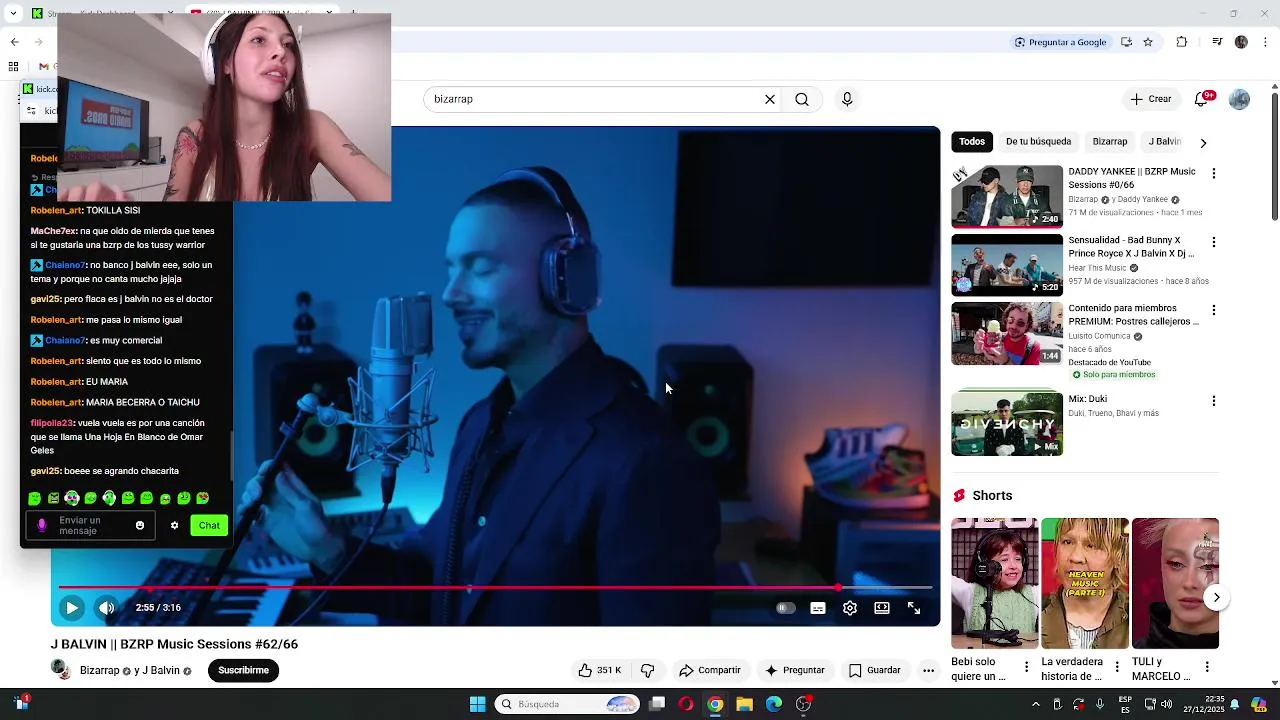Open the Sensualidad Bad Bunny video title
Screen dimensions: 1280x720
click(x=1131, y=247)
